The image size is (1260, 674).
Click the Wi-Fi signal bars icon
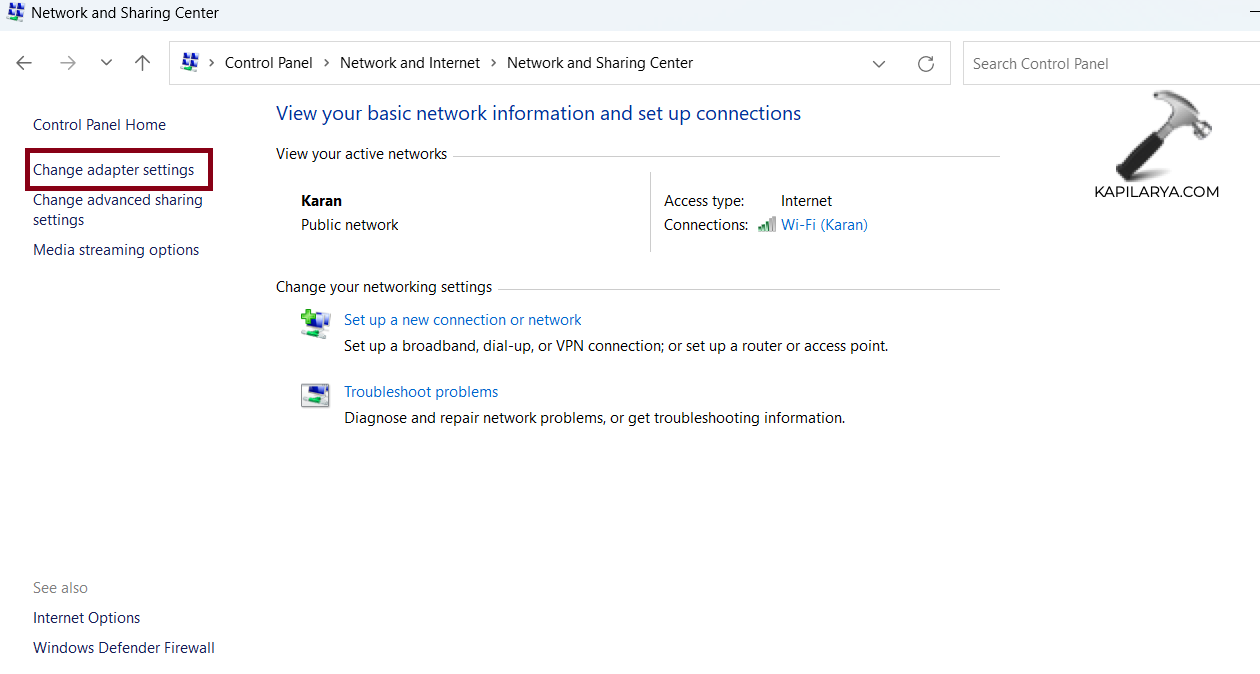[766, 225]
